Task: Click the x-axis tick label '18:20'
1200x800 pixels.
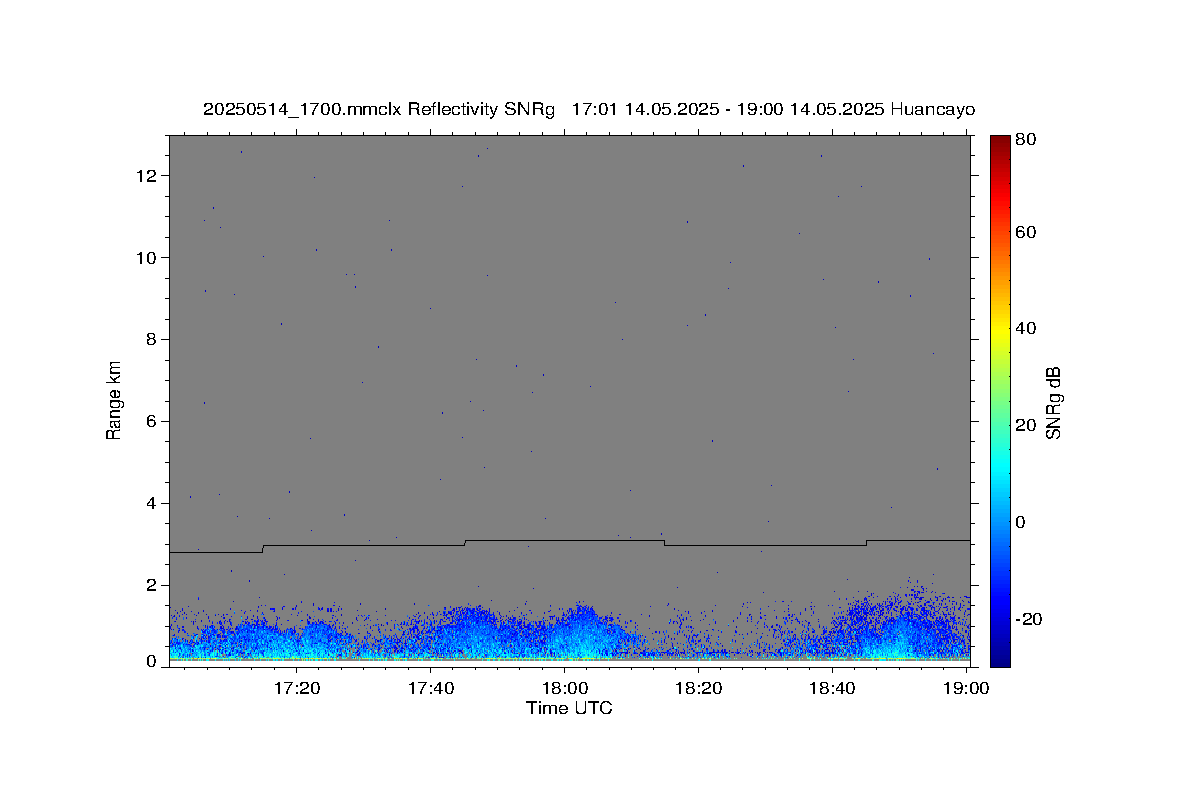Action: (698, 688)
